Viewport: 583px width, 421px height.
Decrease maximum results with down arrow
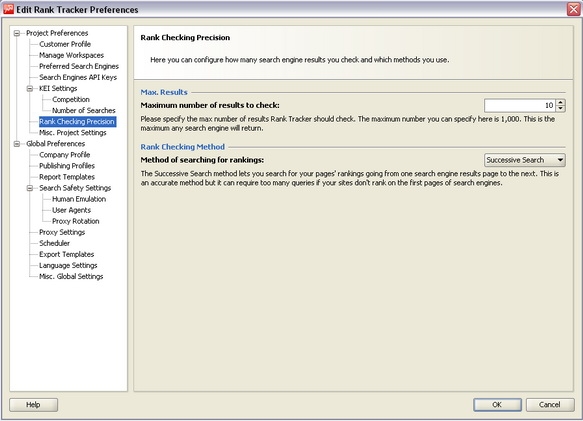point(561,109)
